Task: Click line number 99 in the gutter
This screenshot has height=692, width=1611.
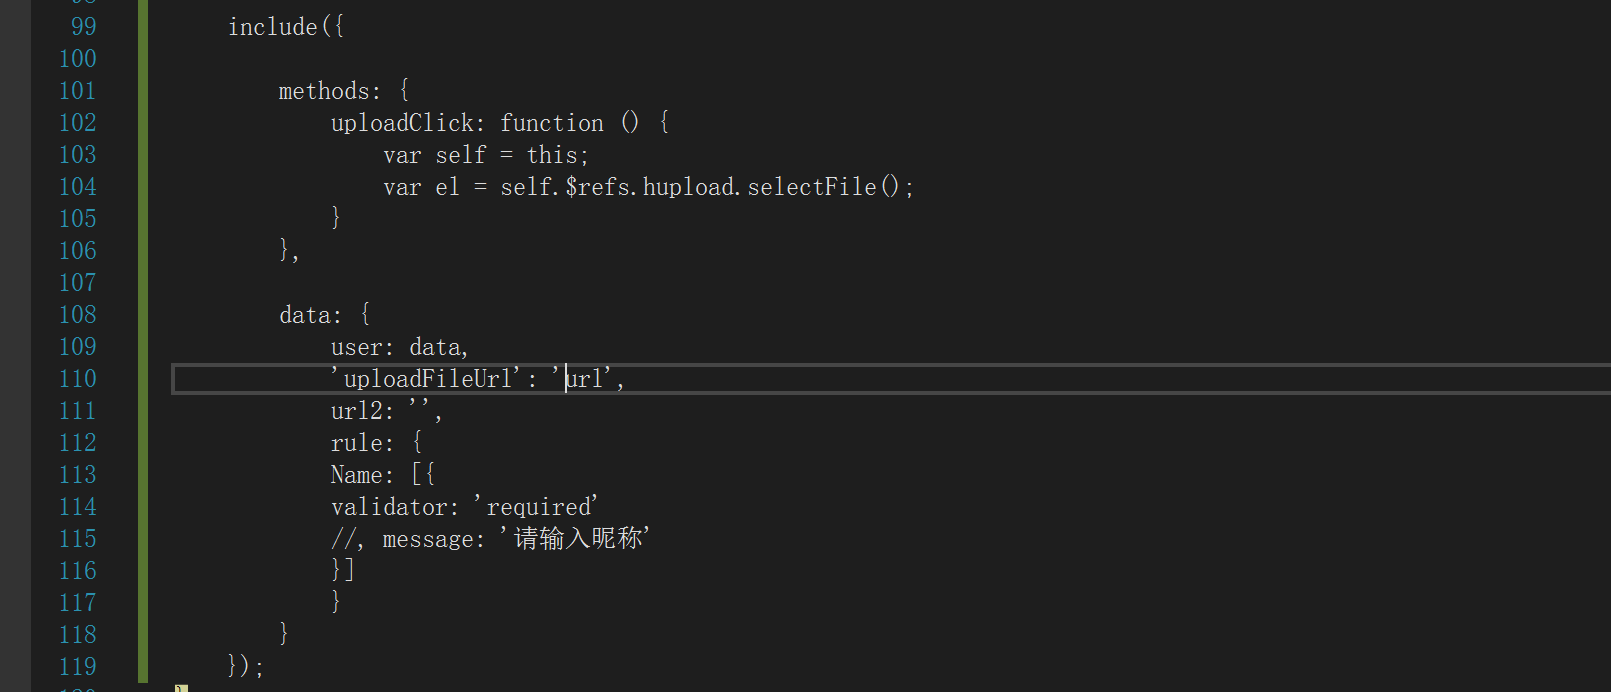Action: point(84,27)
